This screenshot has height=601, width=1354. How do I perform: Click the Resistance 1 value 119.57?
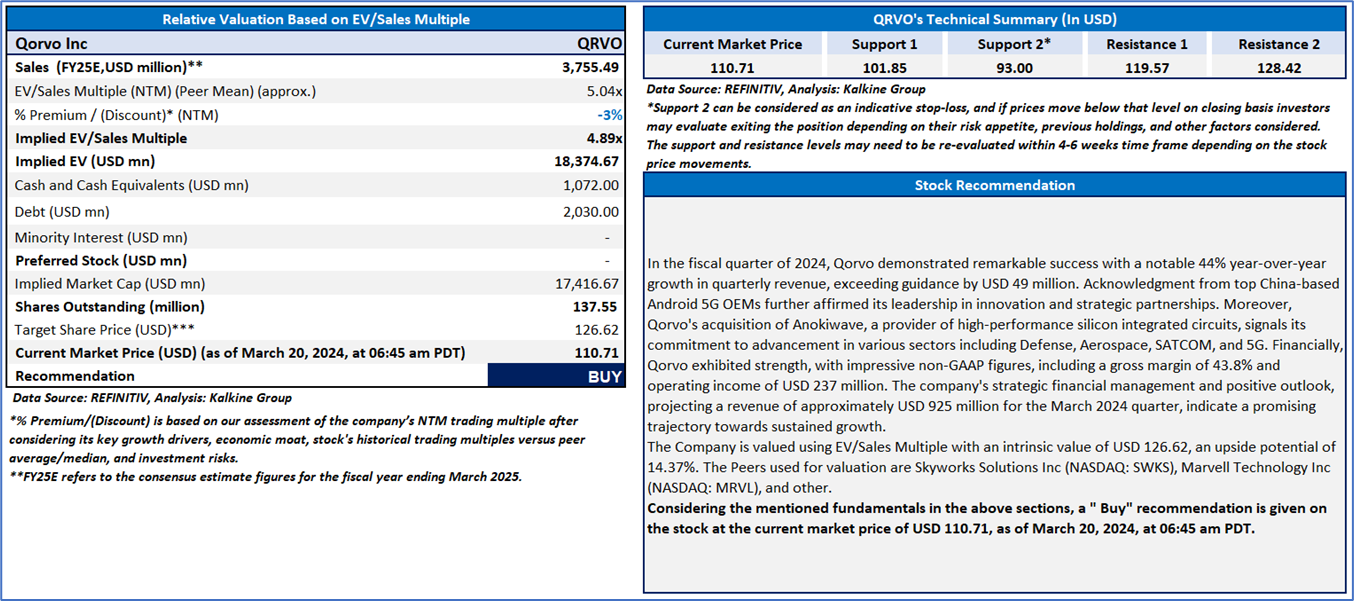1147,68
